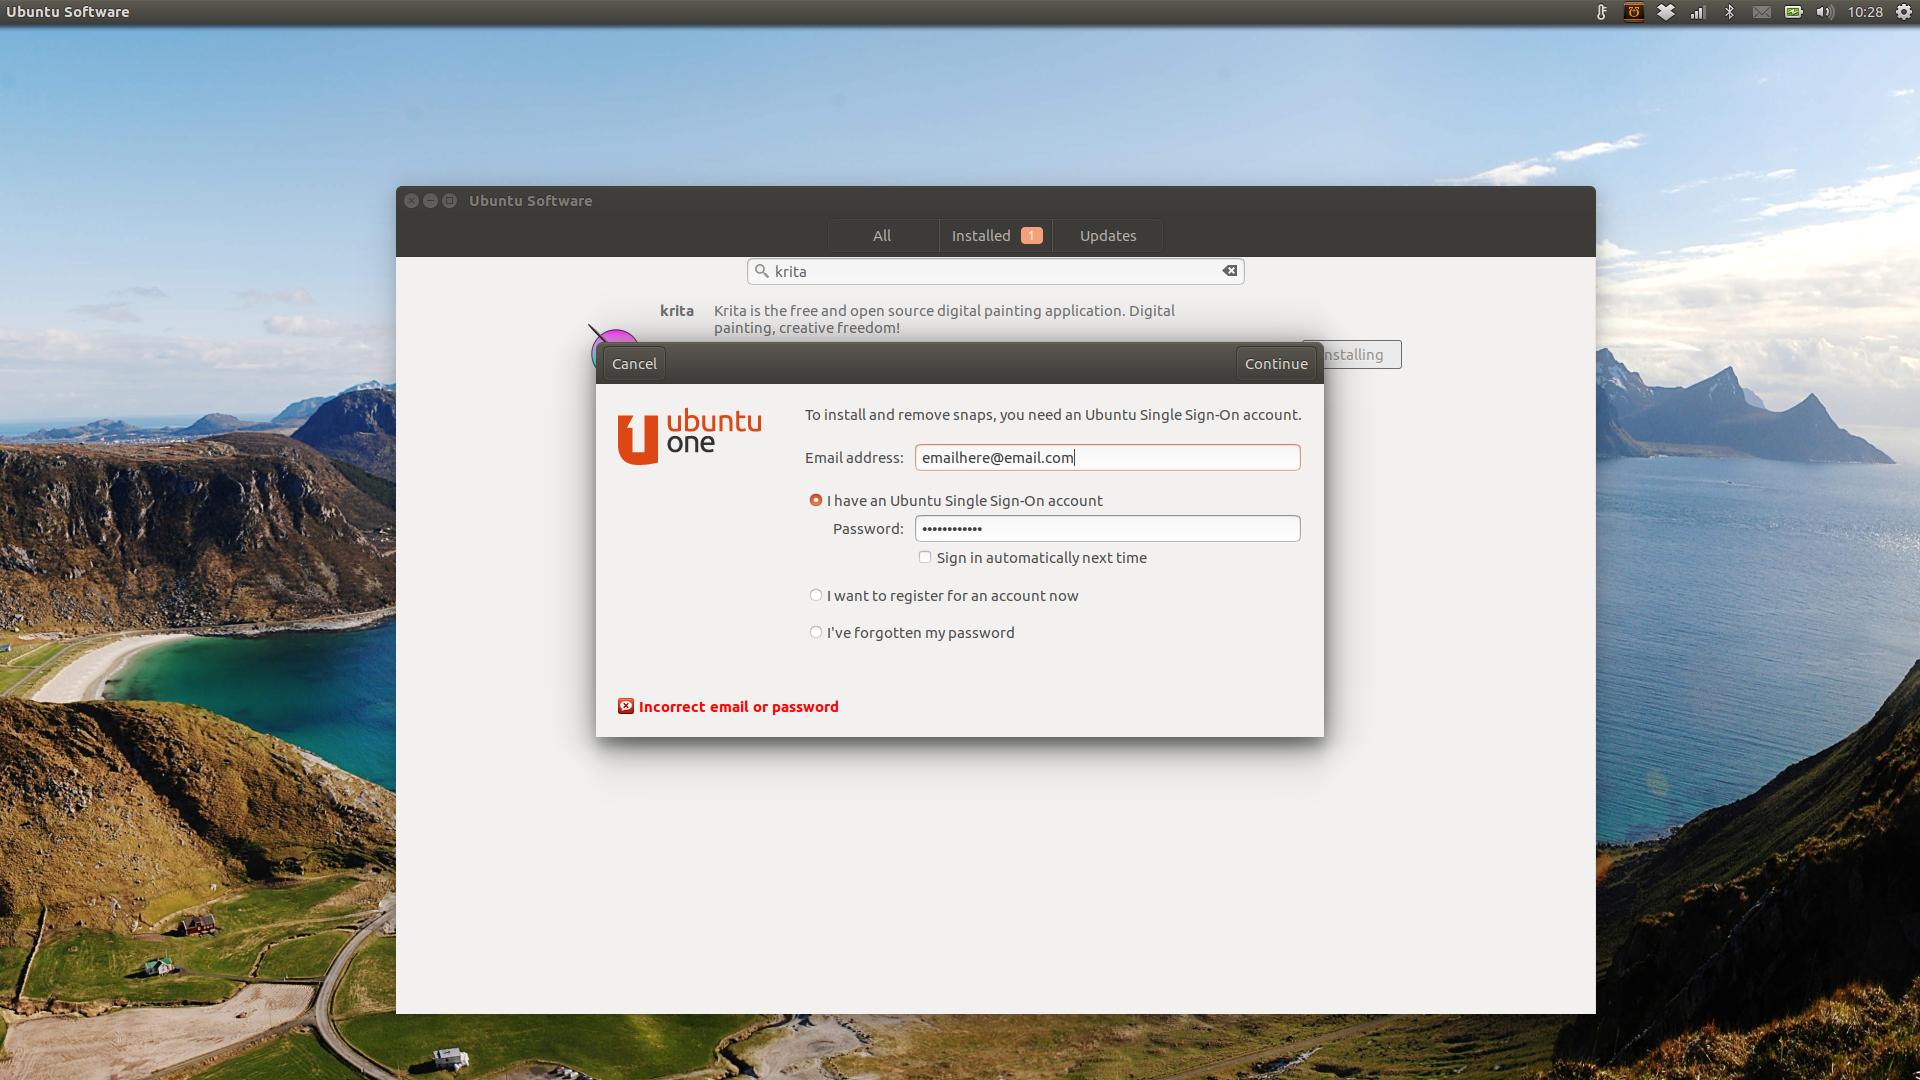
Task: Select 'I have an Ubuntu Single Sign-On account'
Action: [816, 500]
